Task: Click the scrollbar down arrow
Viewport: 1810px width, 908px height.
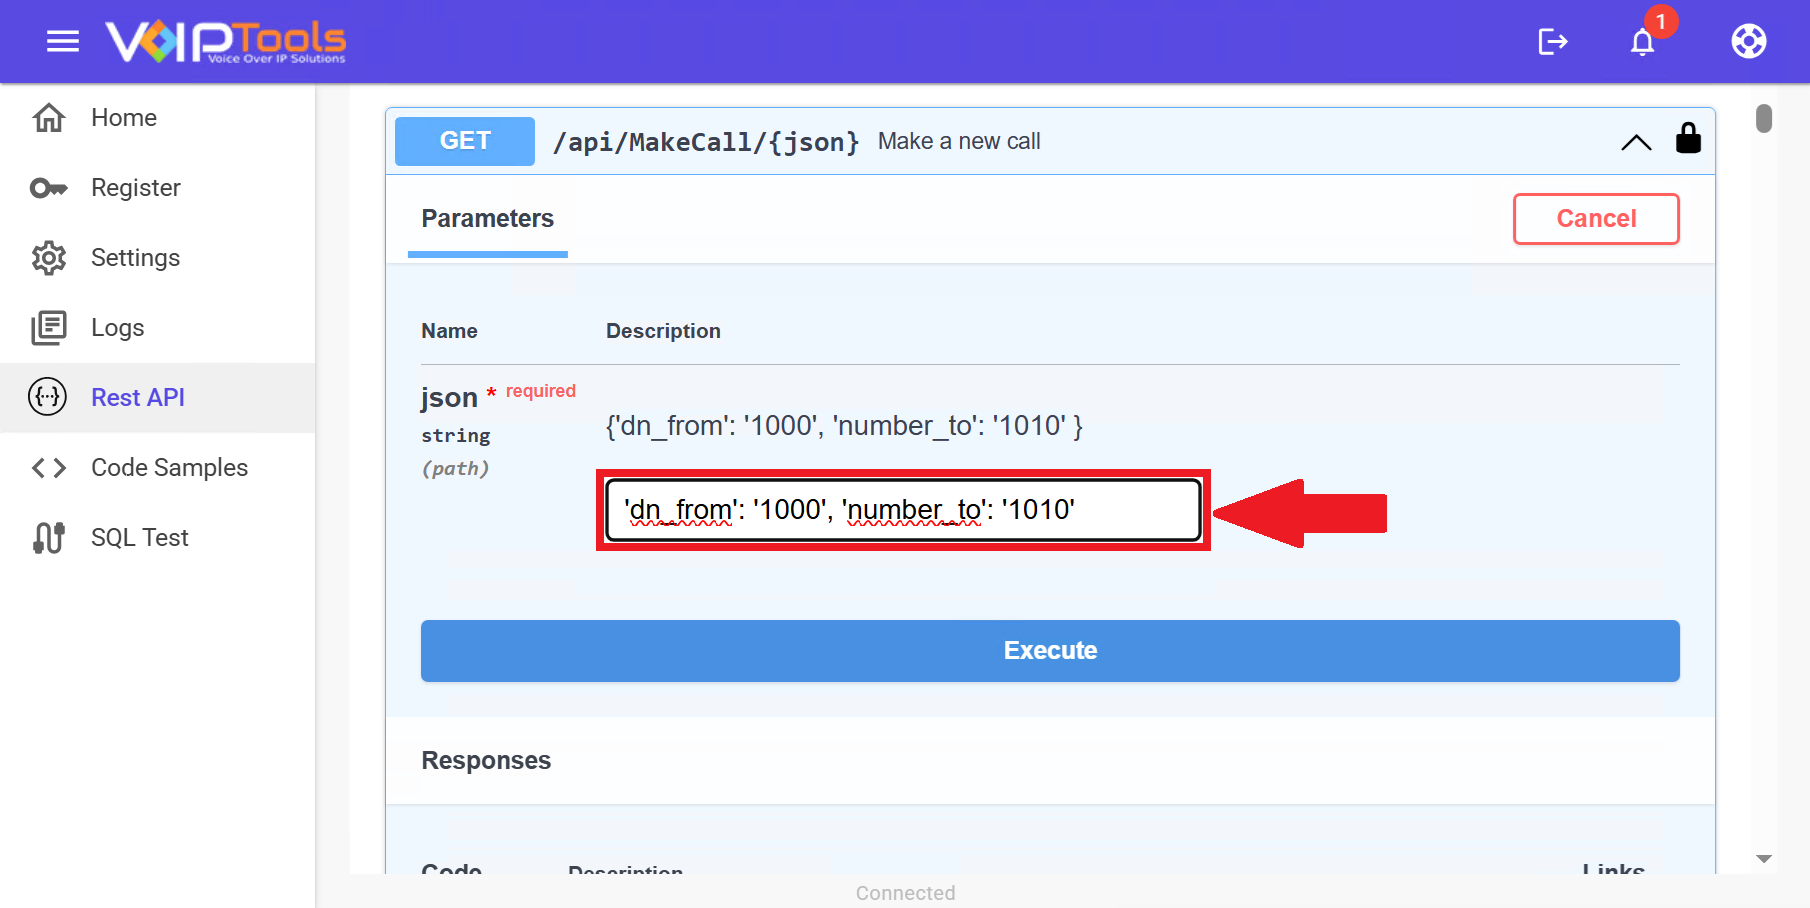Action: 1764,859
